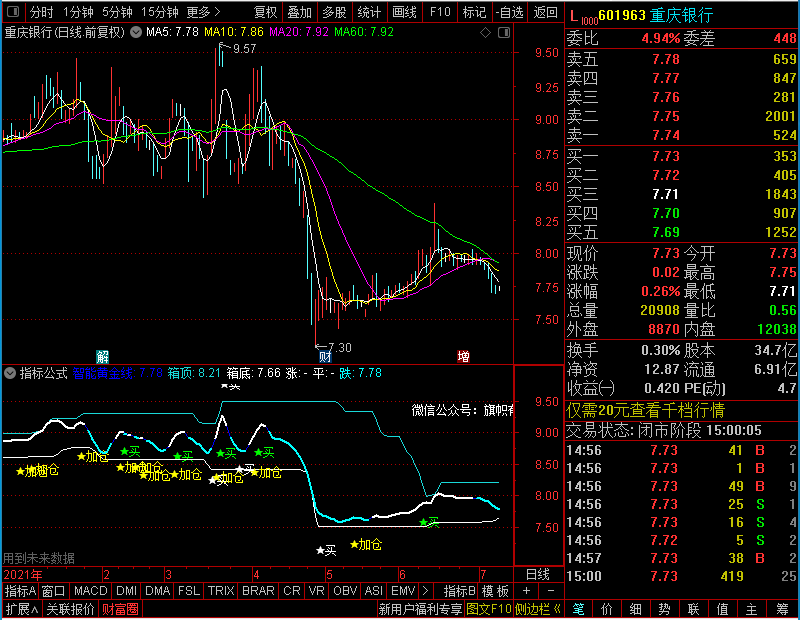Click the L1000 level indicator icon
The width and height of the screenshot is (800, 620).
(x=583, y=17)
